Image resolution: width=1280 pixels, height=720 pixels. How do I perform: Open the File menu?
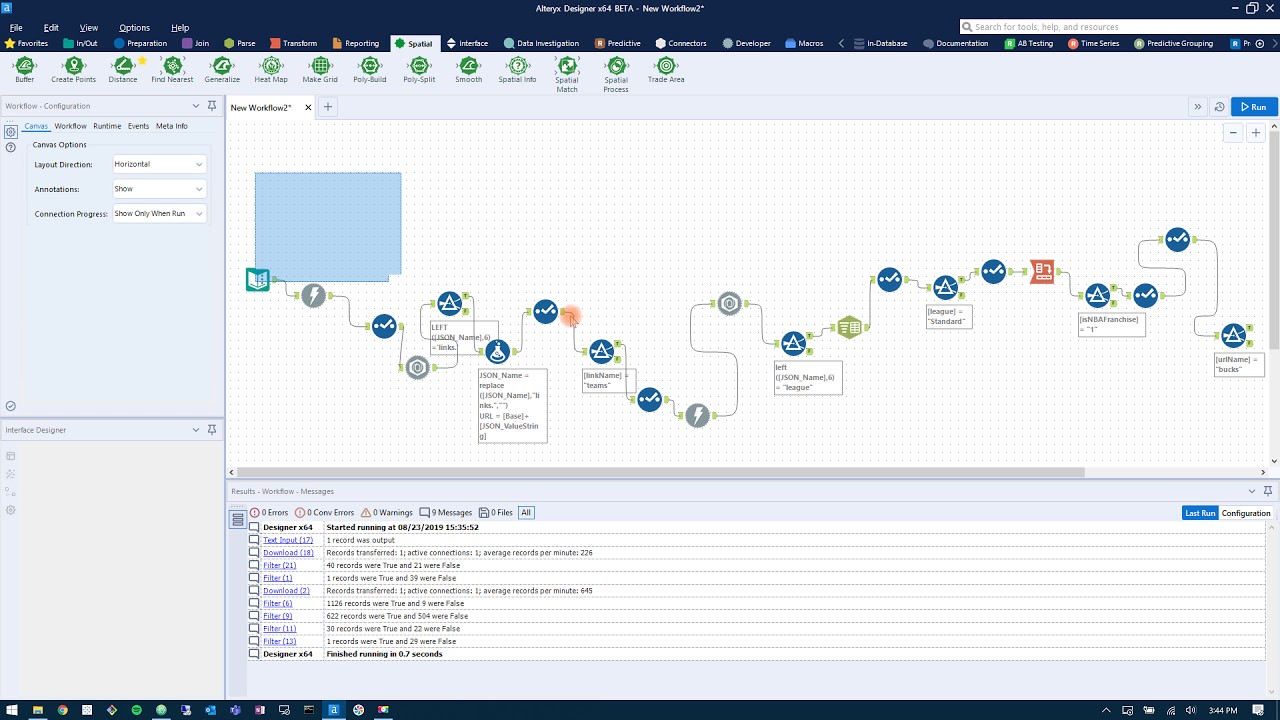click(x=16, y=28)
